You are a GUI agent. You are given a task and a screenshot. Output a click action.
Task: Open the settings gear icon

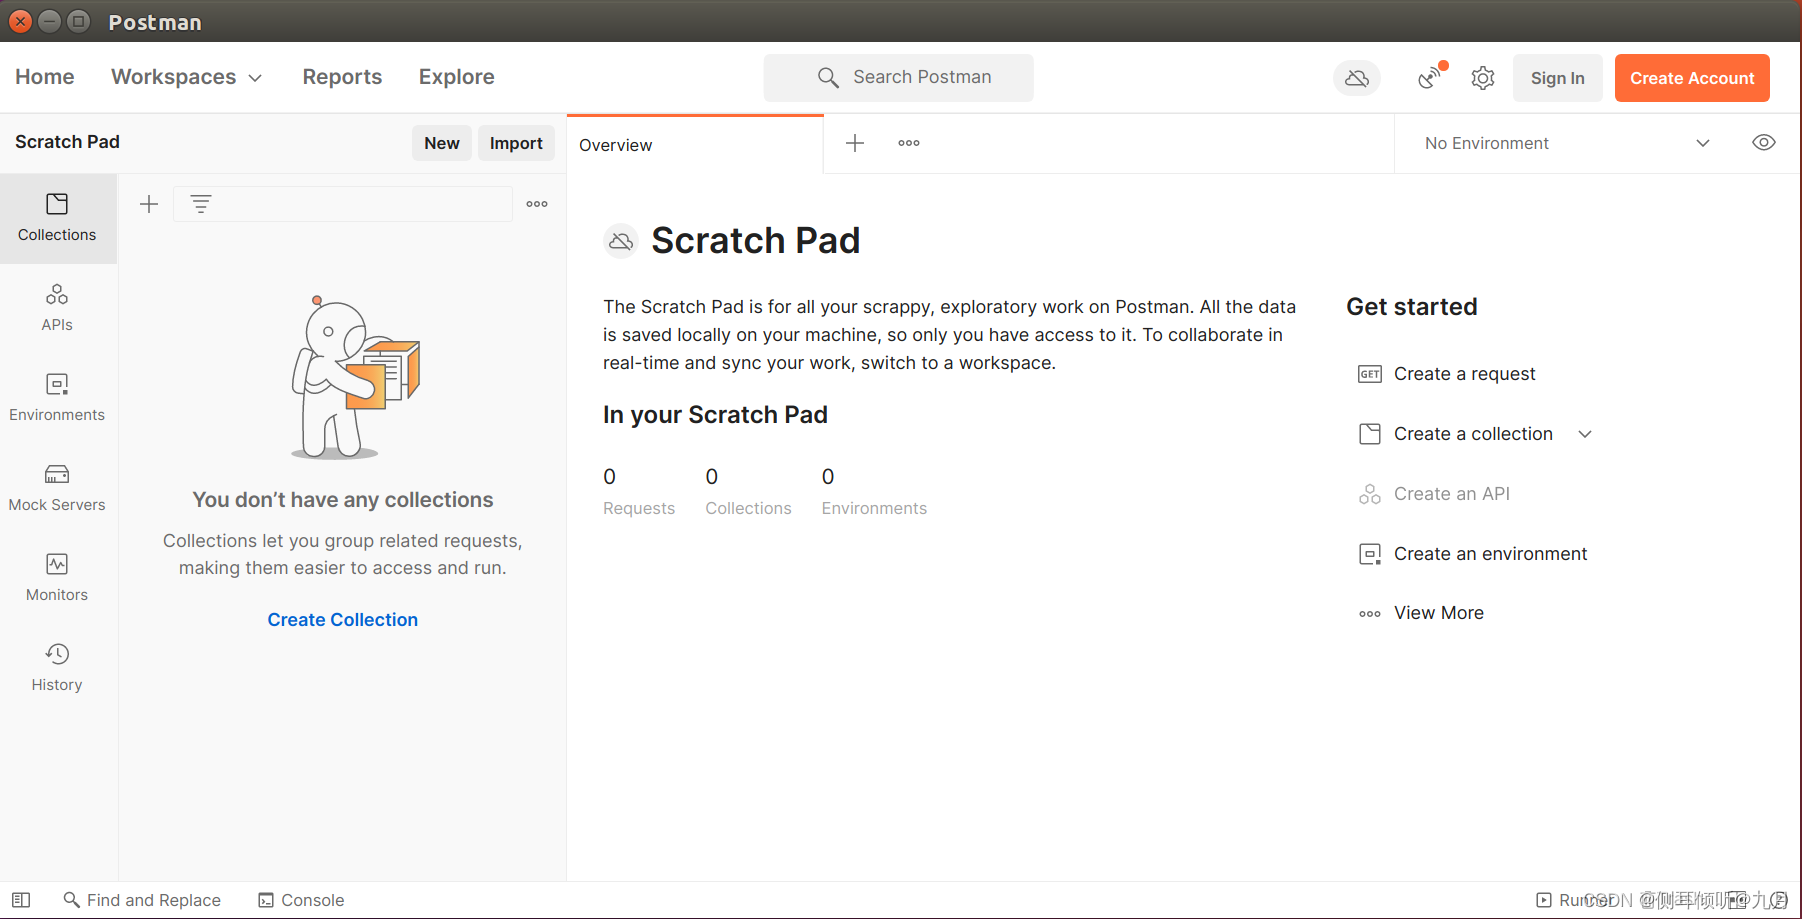(x=1483, y=78)
